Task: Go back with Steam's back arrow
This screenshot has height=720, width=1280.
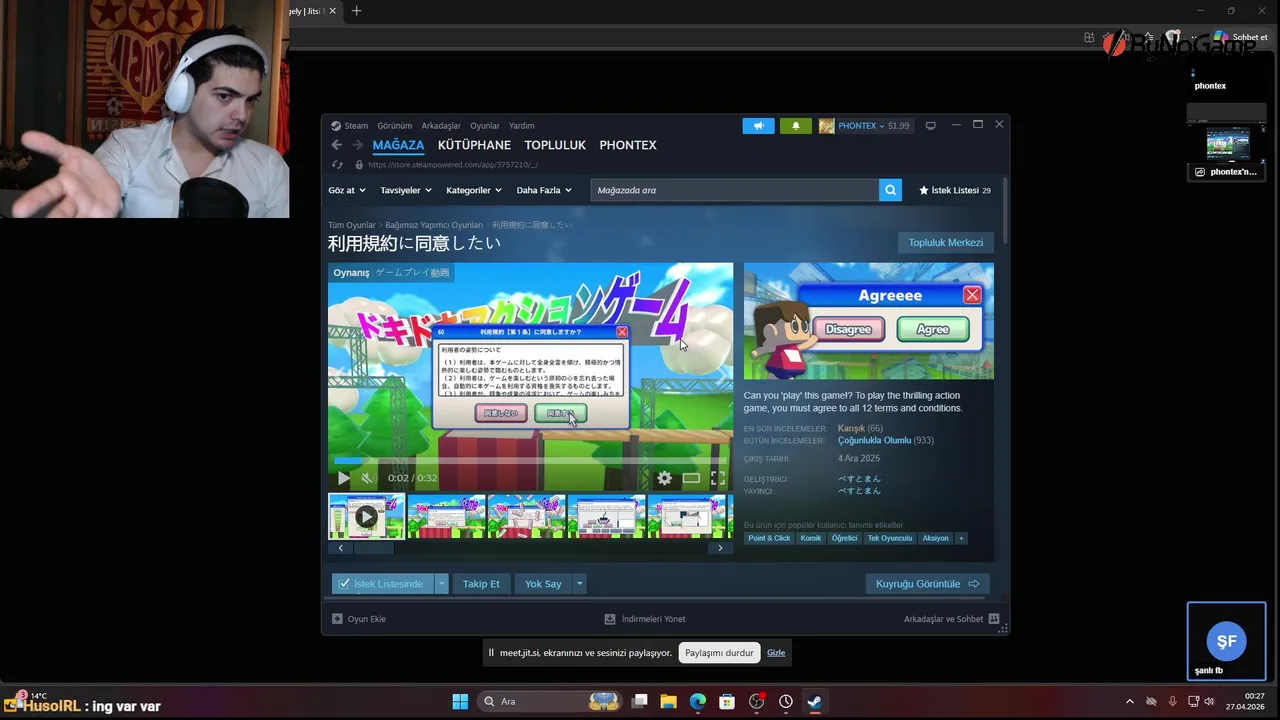Action: click(337, 145)
